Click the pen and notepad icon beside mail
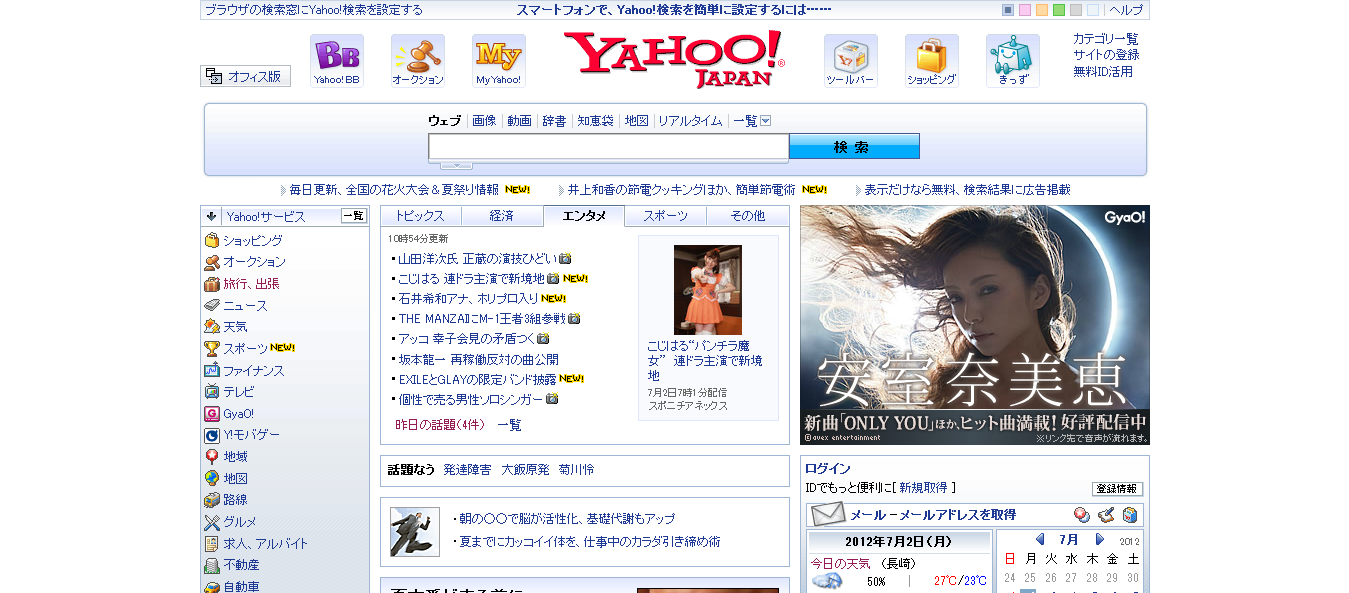The image size is (1349, 593). pyautogui.click(x=1106, y=515)
